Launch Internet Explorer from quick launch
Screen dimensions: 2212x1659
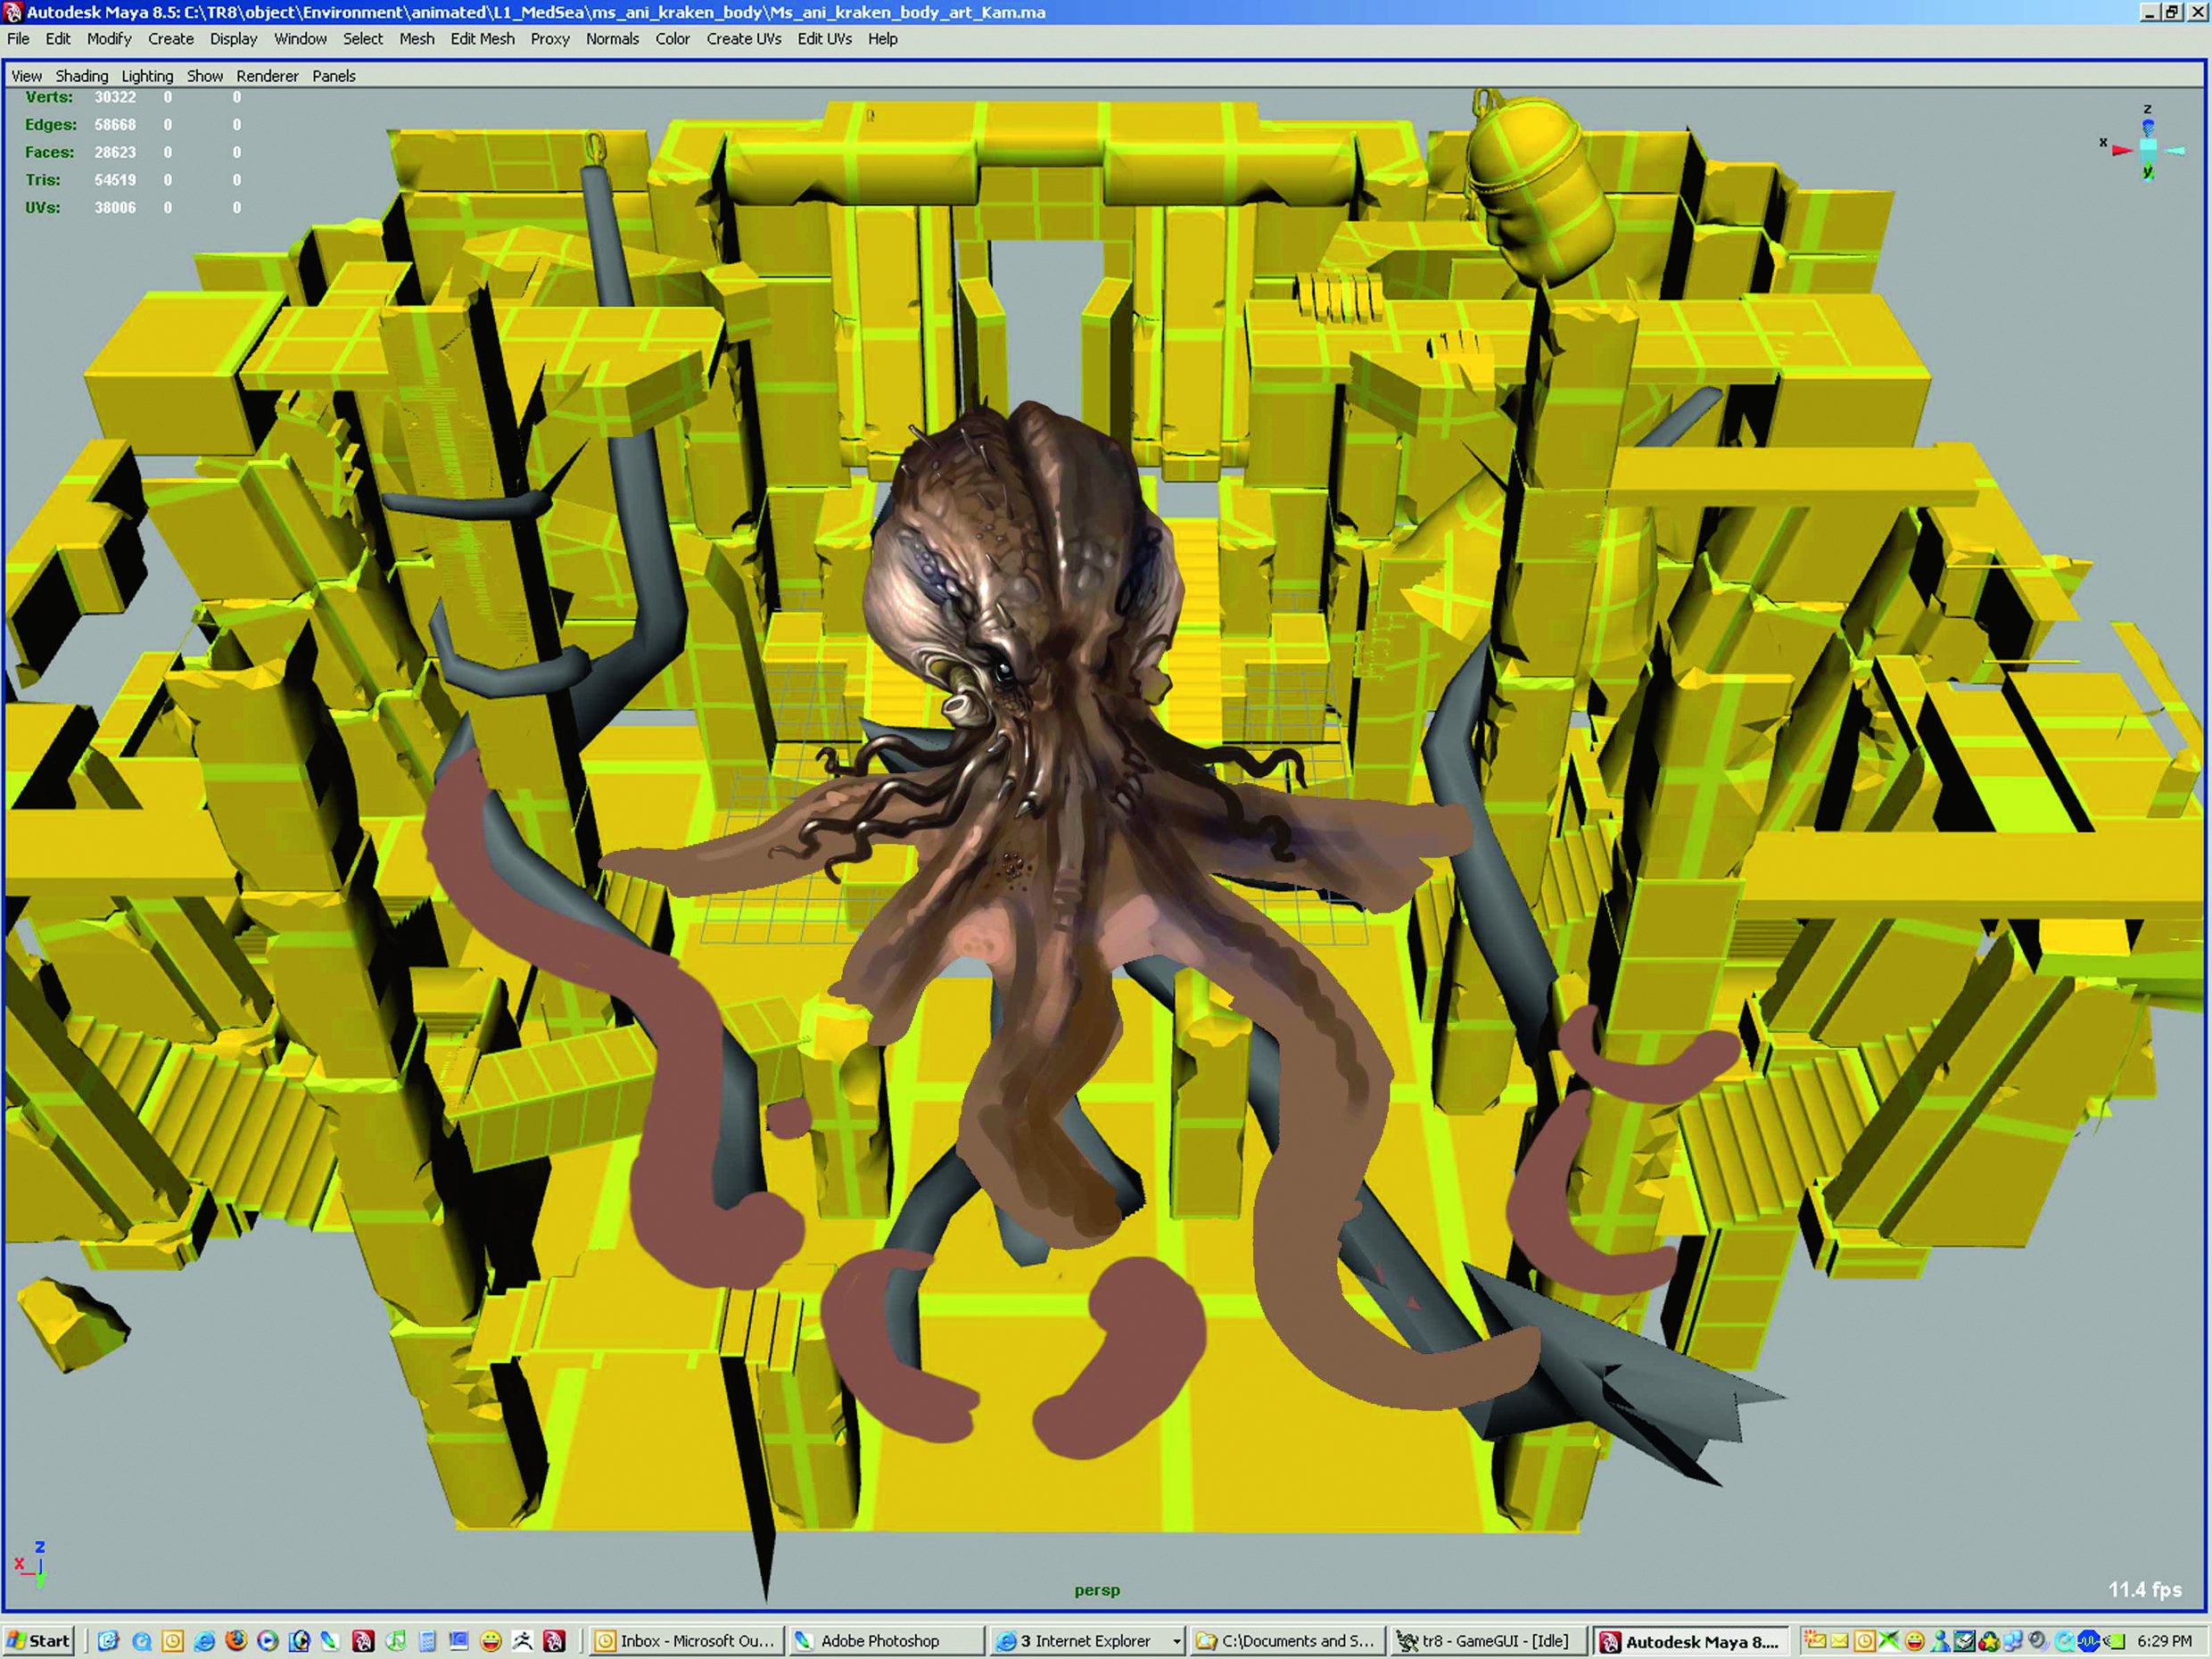point(204,1641)
